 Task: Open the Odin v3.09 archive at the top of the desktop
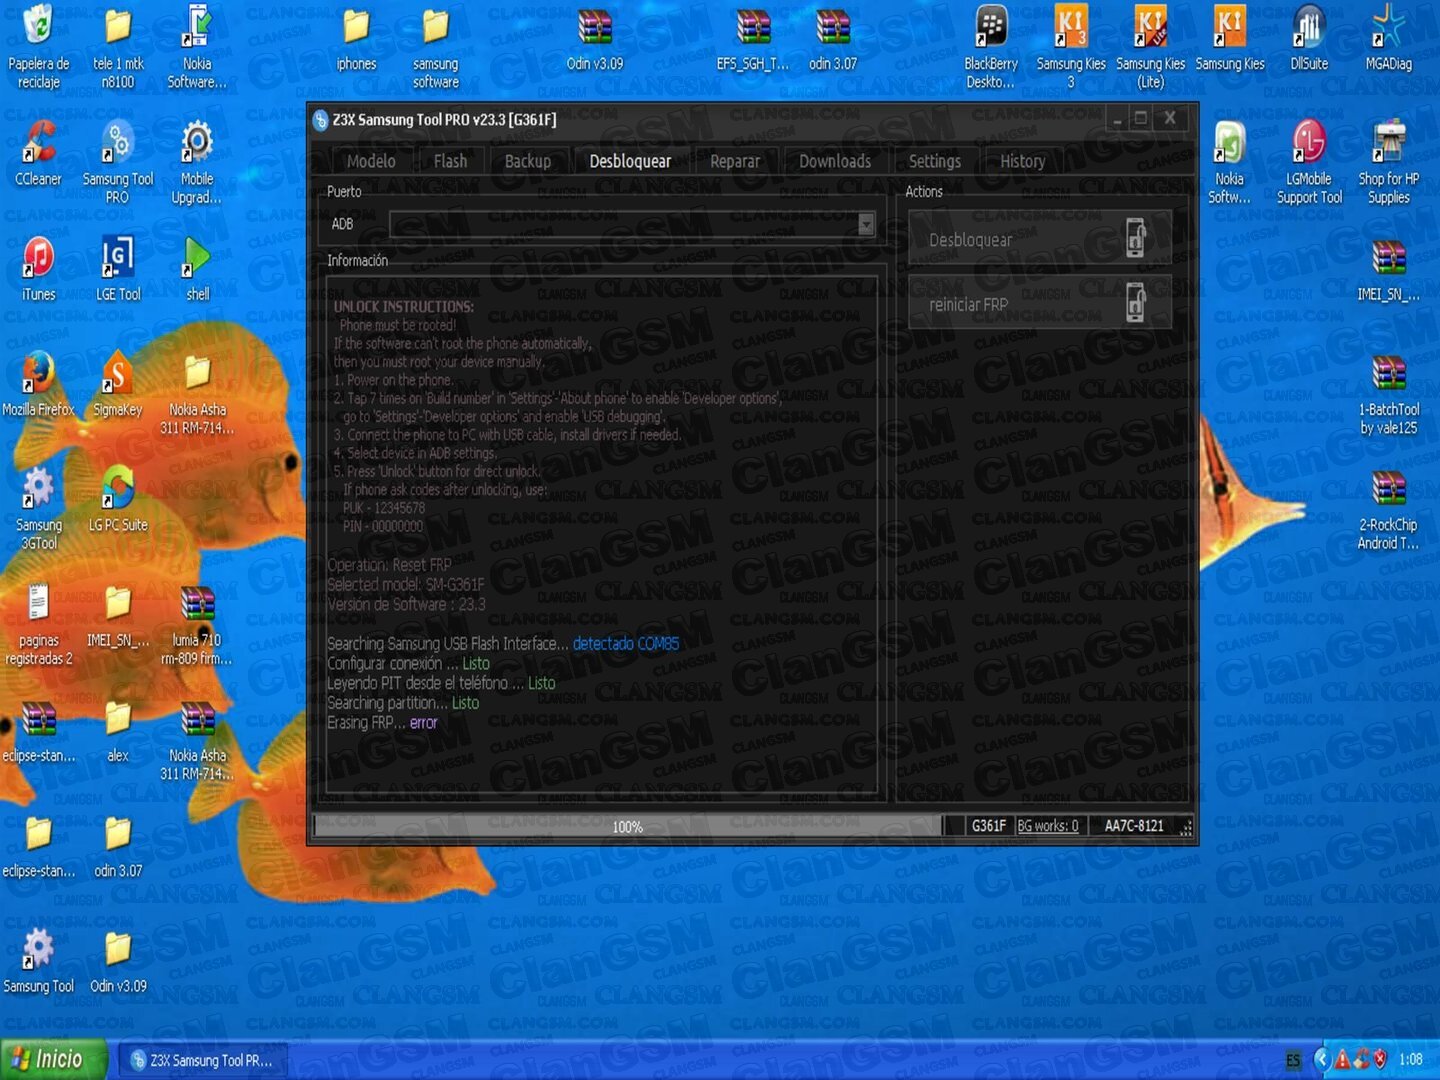595,40
